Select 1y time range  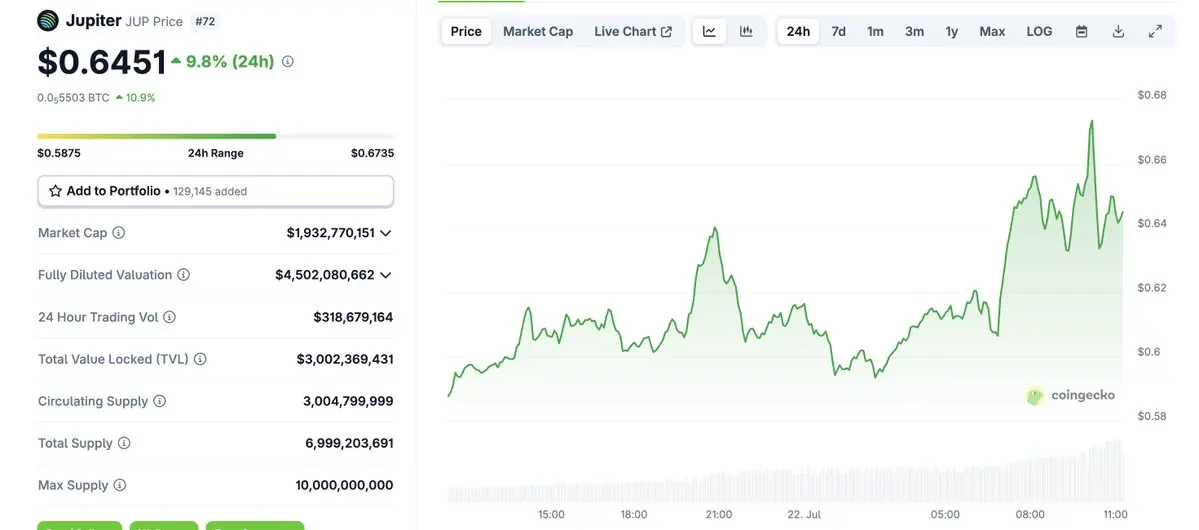pos(951,31)
